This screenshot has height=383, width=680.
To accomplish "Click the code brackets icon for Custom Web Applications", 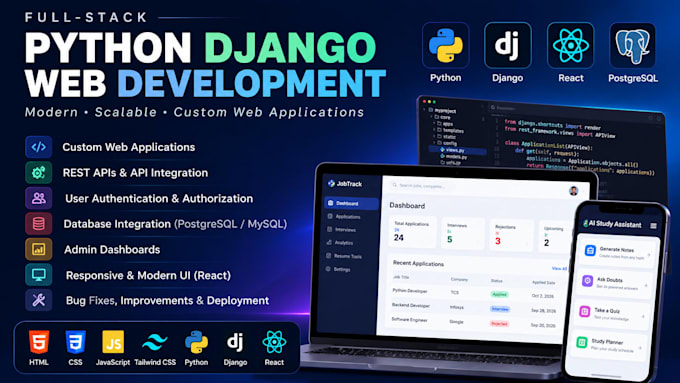I will point(39,147).
